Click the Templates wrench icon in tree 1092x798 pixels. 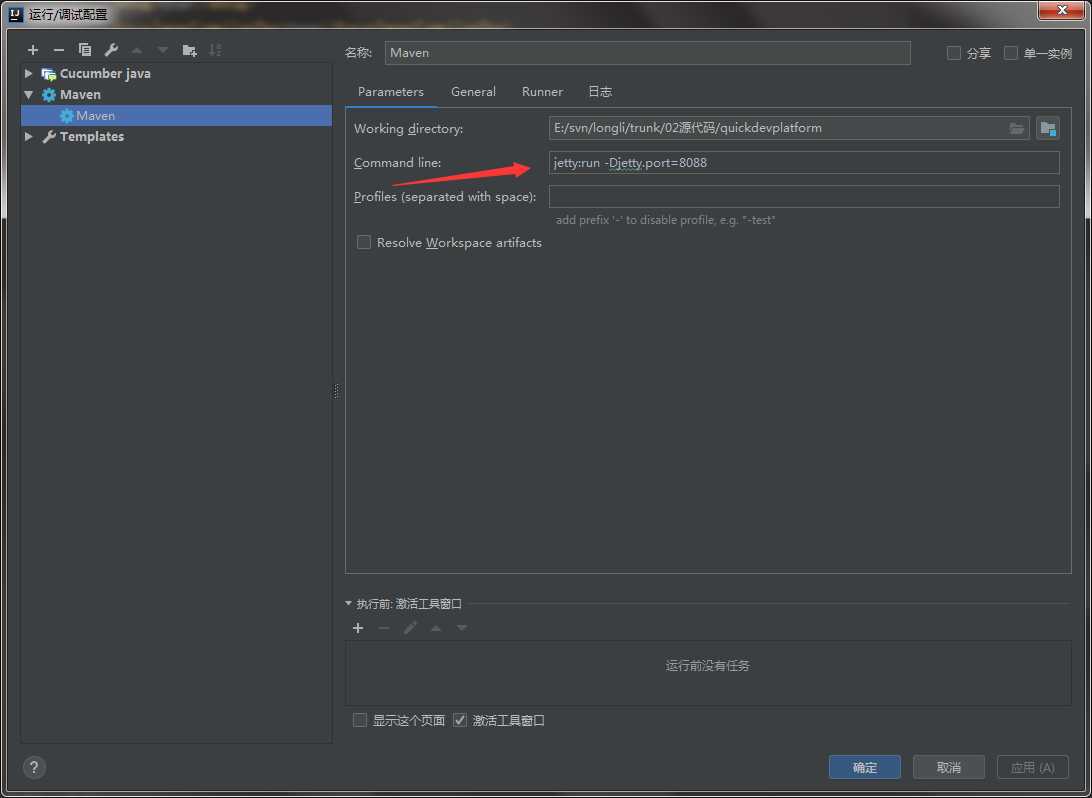(x=49, y=136)
